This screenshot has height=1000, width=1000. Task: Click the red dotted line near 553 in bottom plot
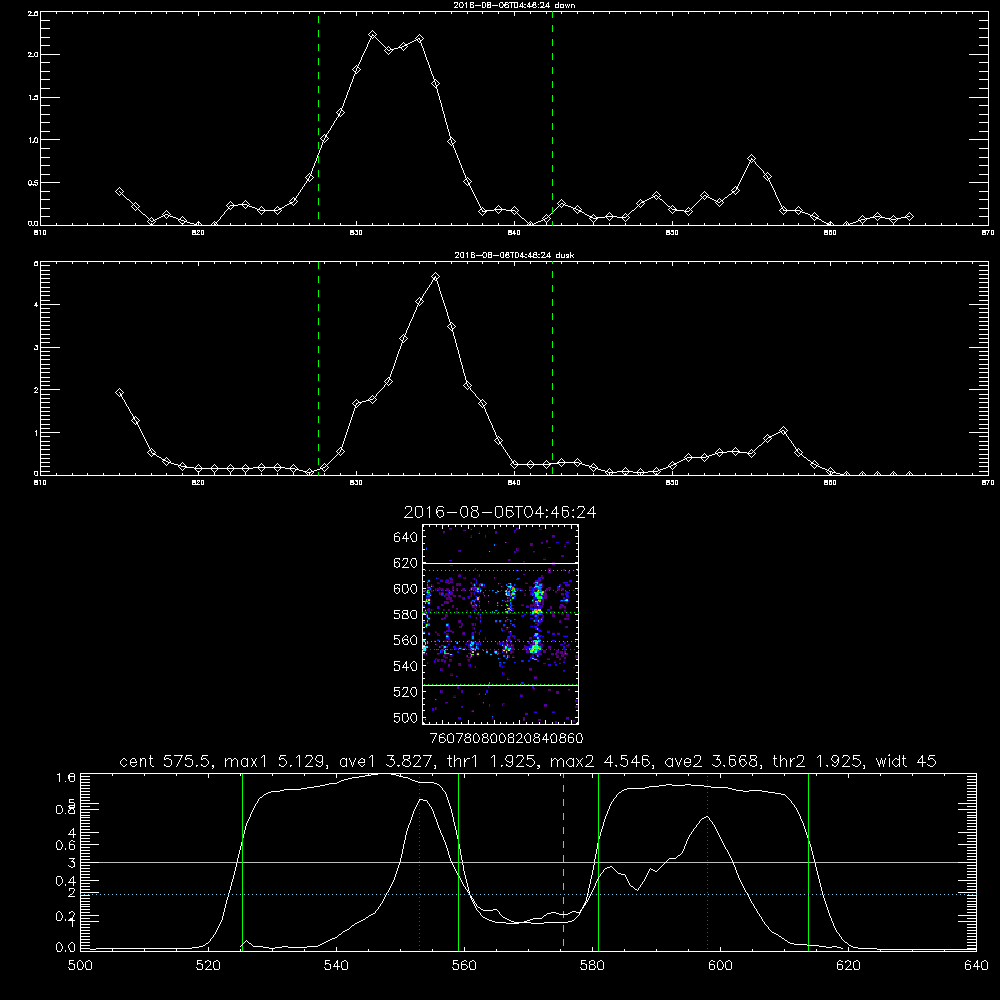(x=419, y=861)
